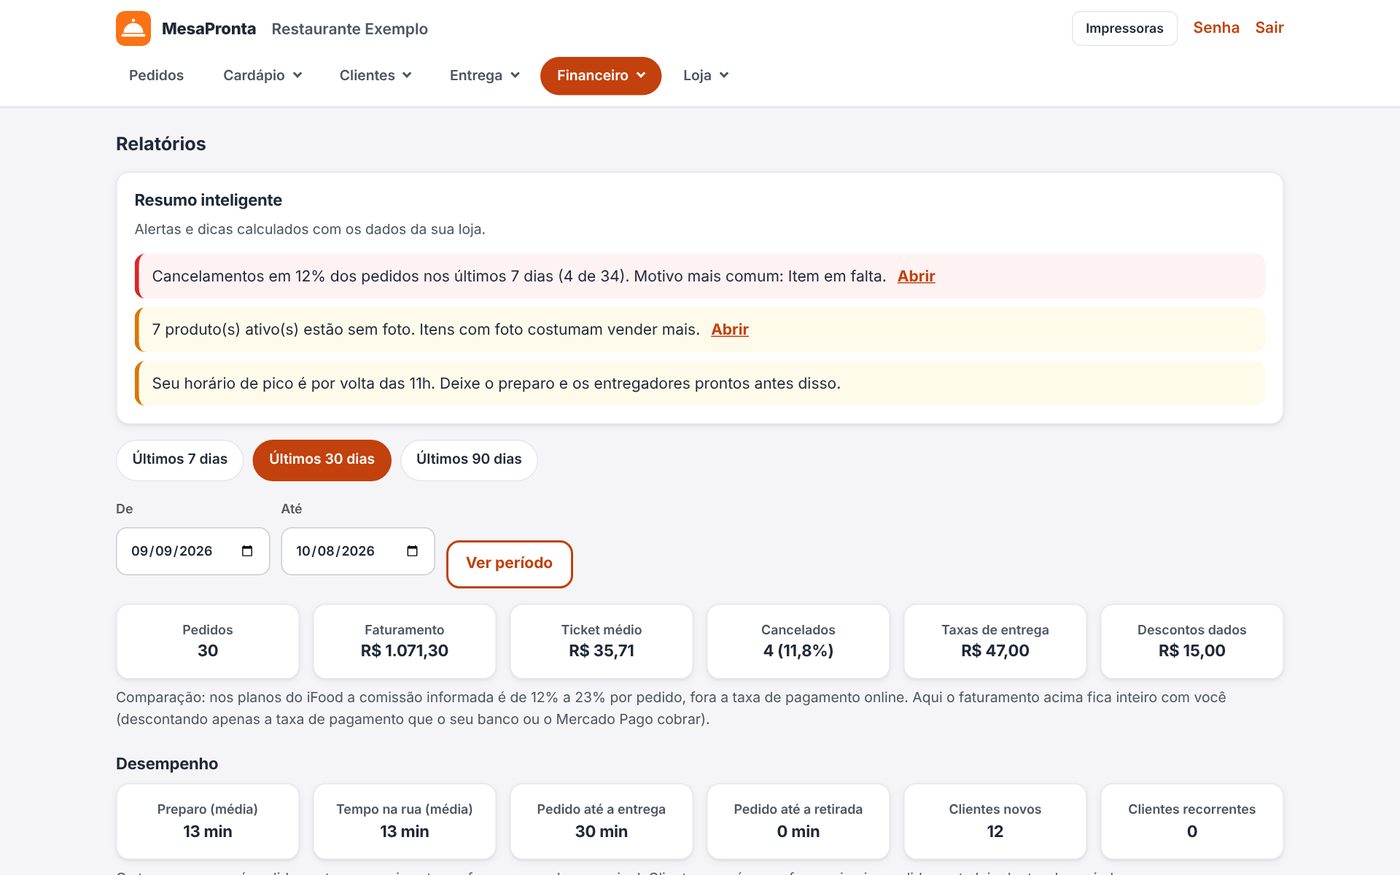Click the MesaPronta cloche logo icon
Viewport: 1400px width, 875px height.
pos(133,28)
